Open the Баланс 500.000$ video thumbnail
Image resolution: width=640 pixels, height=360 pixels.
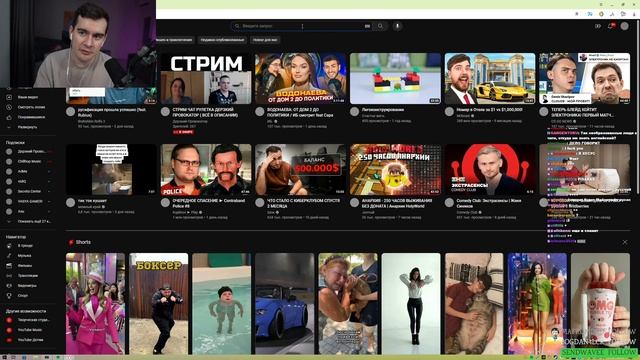click(300, 169)
